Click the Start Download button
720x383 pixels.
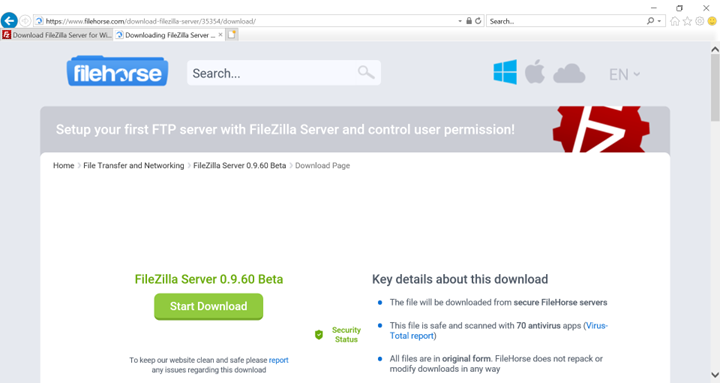[208, 306]
